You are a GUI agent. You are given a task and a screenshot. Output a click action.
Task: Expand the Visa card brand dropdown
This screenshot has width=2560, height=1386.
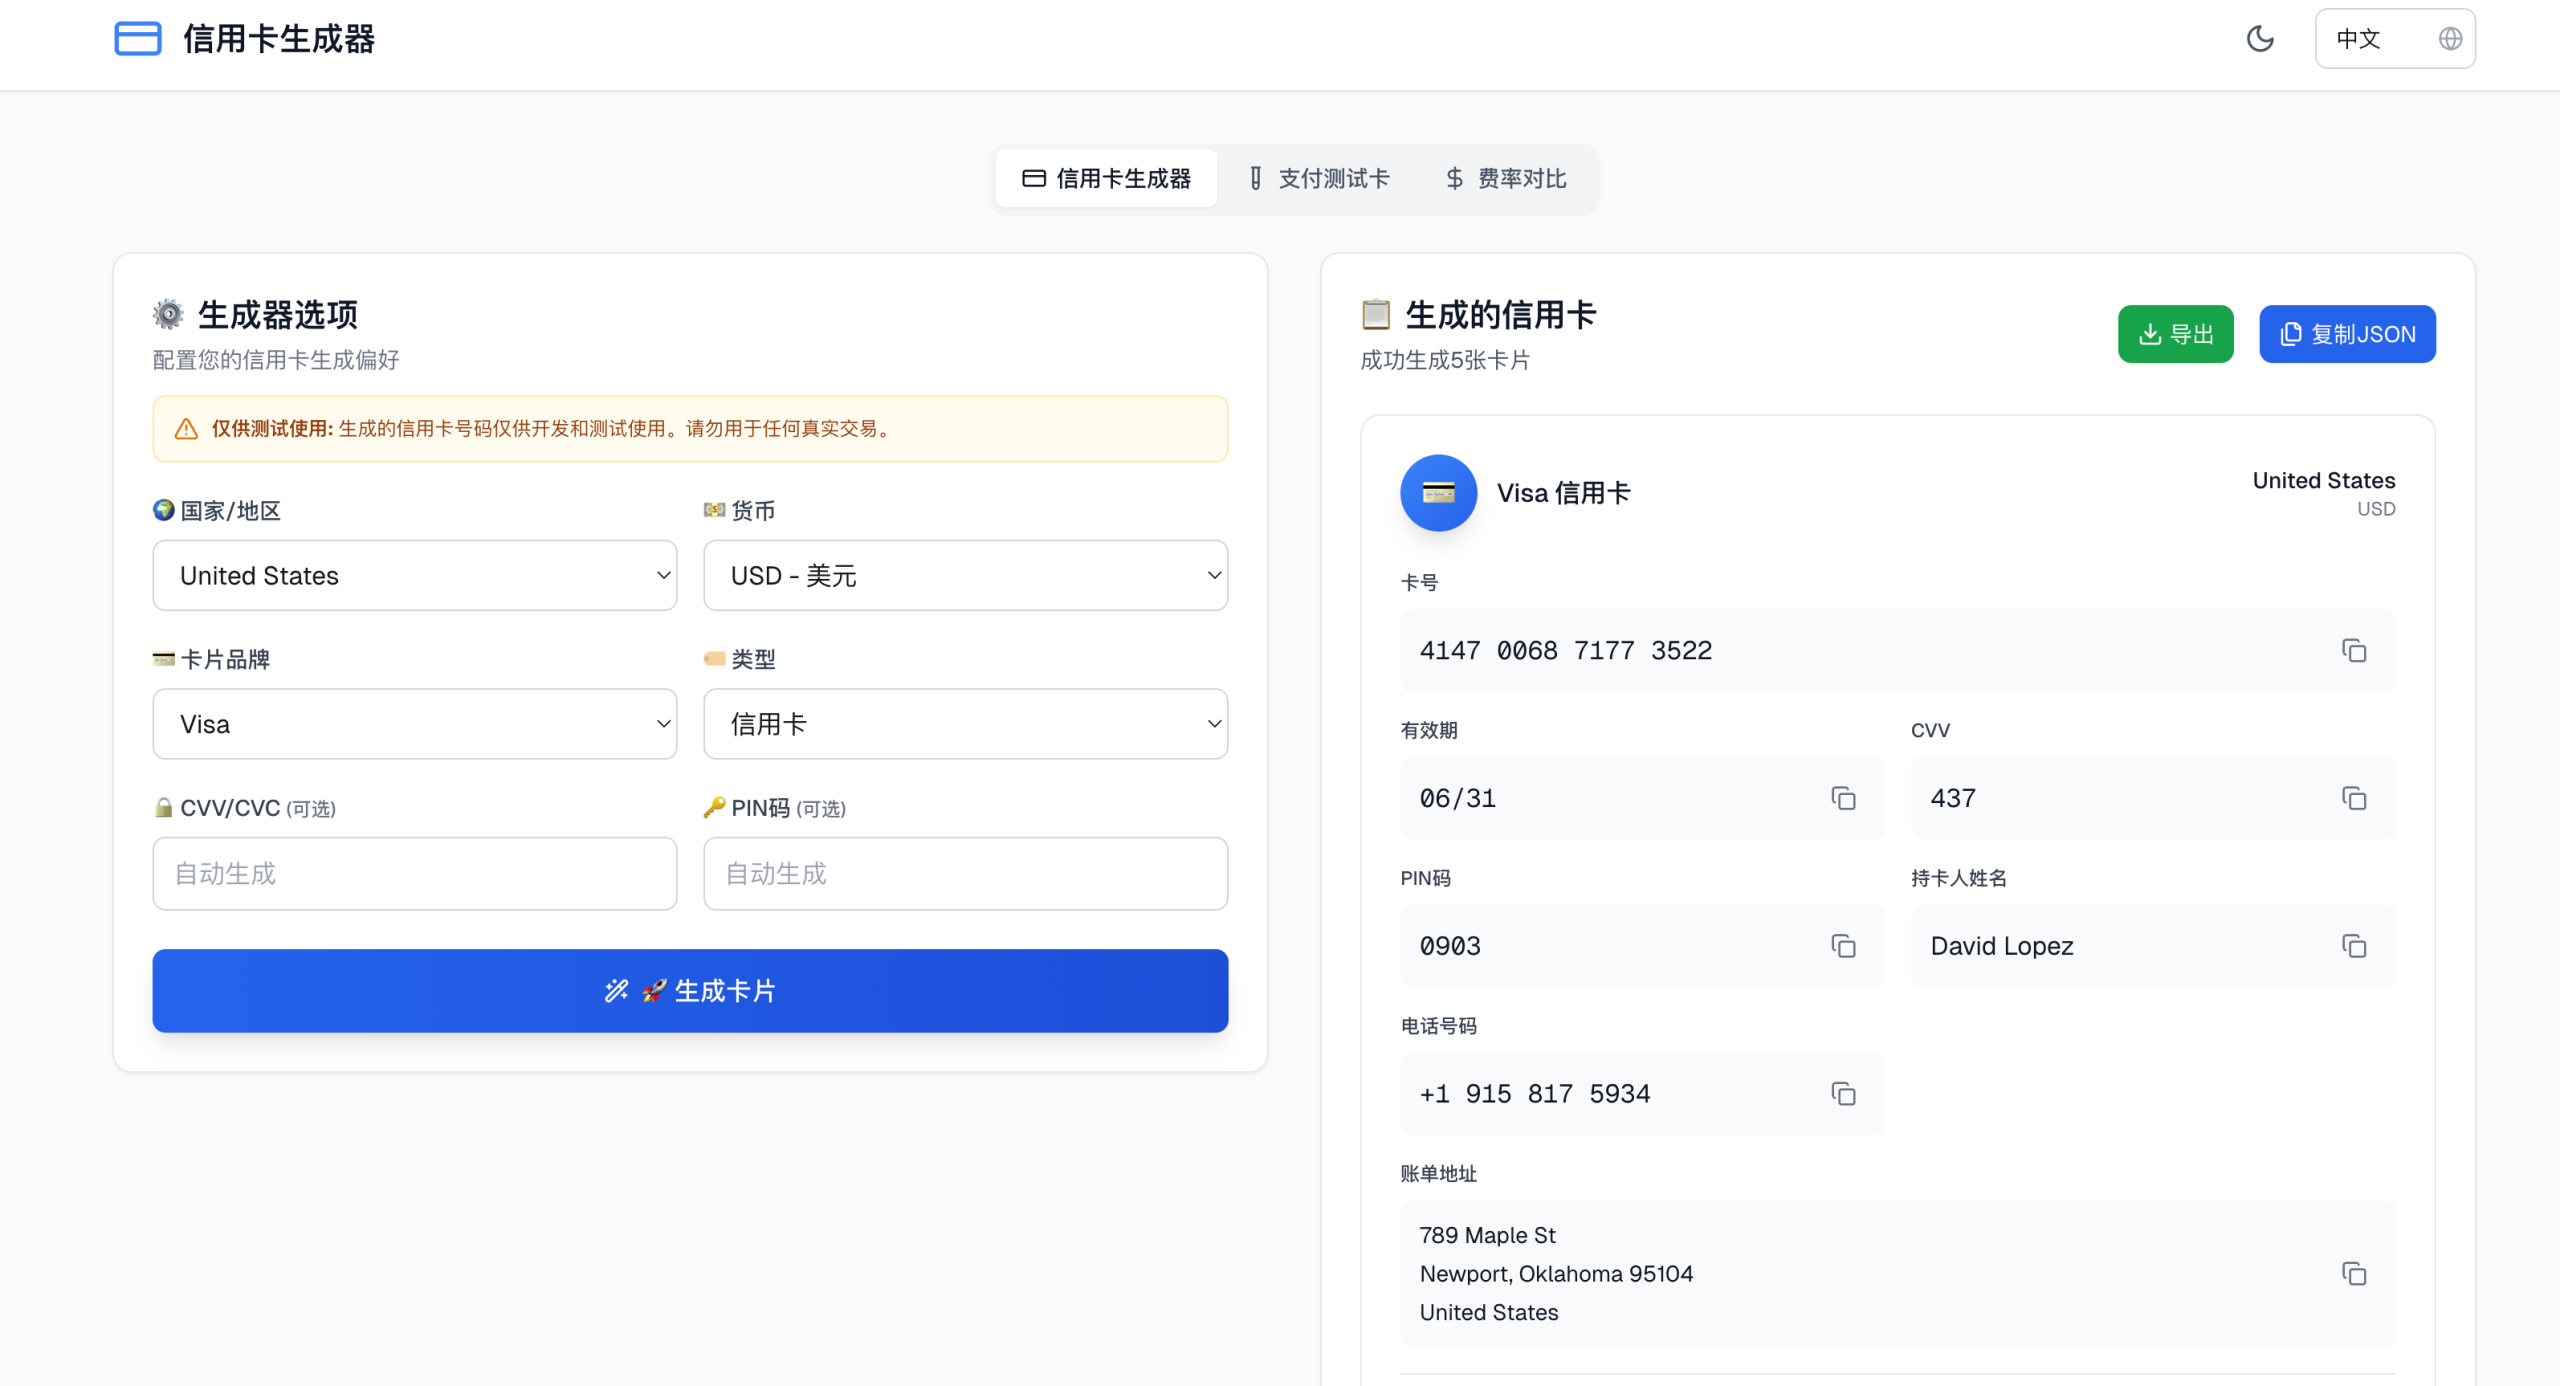(415, 724)
